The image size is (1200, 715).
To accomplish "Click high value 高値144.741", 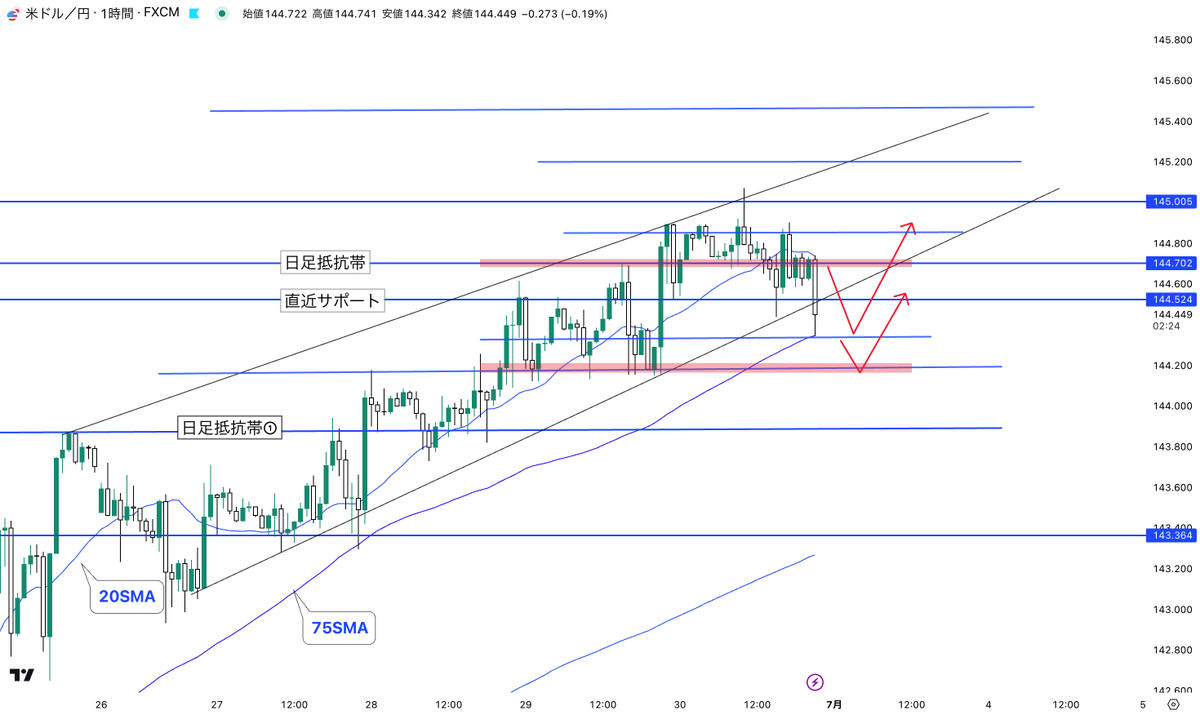I will (x=344, y=14).
